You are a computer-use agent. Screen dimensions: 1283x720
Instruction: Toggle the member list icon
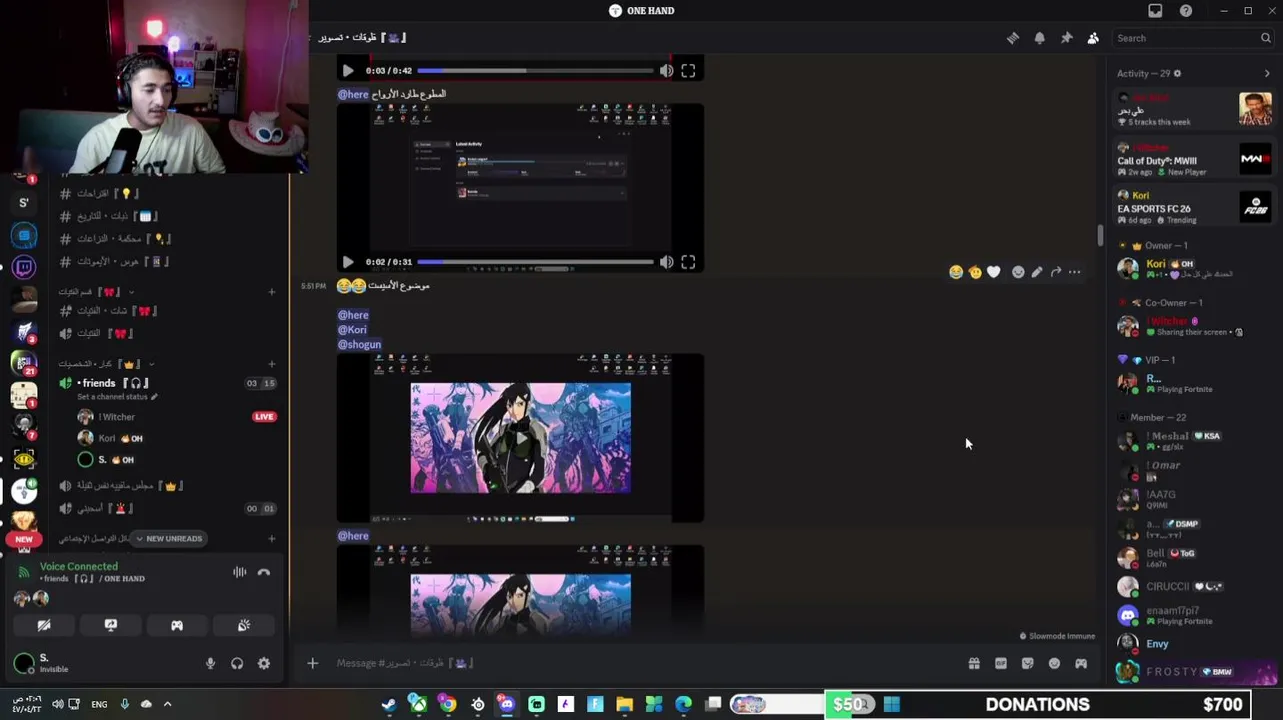[x=1093, y=38]
